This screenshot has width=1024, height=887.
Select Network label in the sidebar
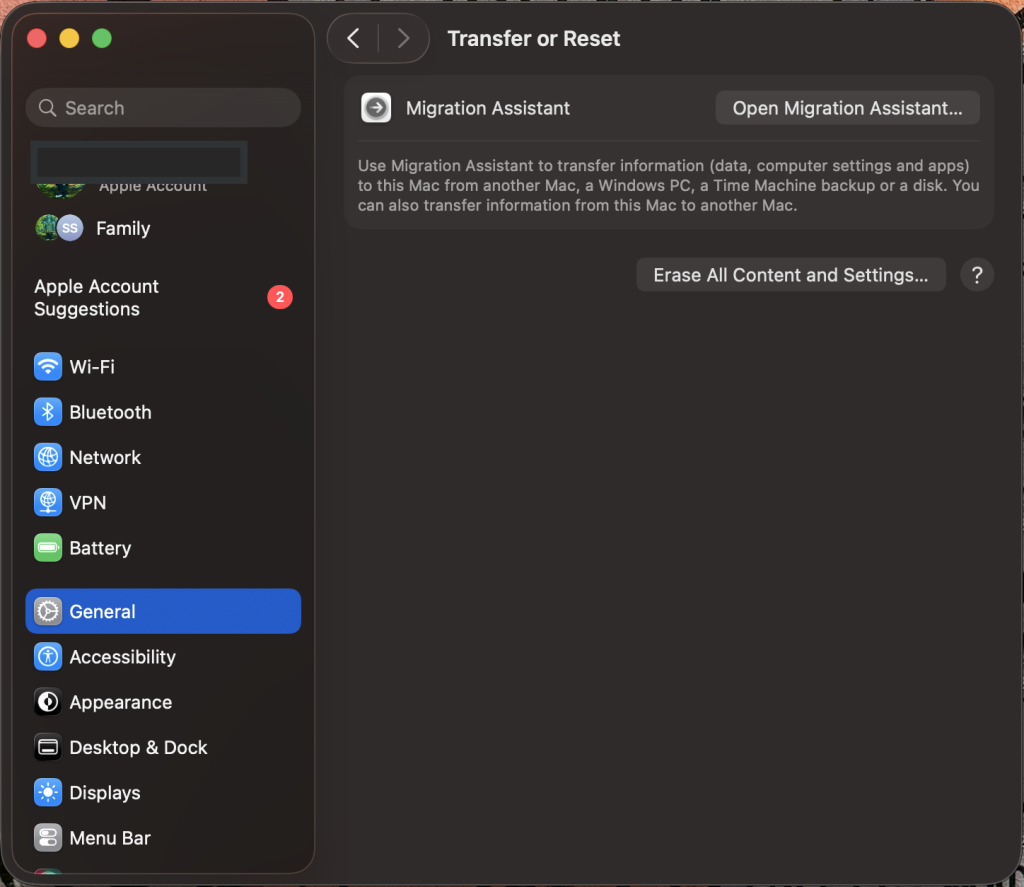tap(105, 457)
